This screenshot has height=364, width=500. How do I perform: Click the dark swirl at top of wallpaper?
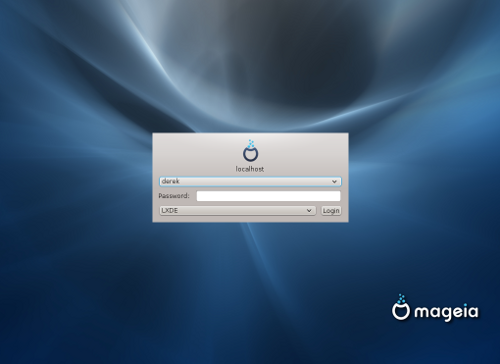coord(300,60)
